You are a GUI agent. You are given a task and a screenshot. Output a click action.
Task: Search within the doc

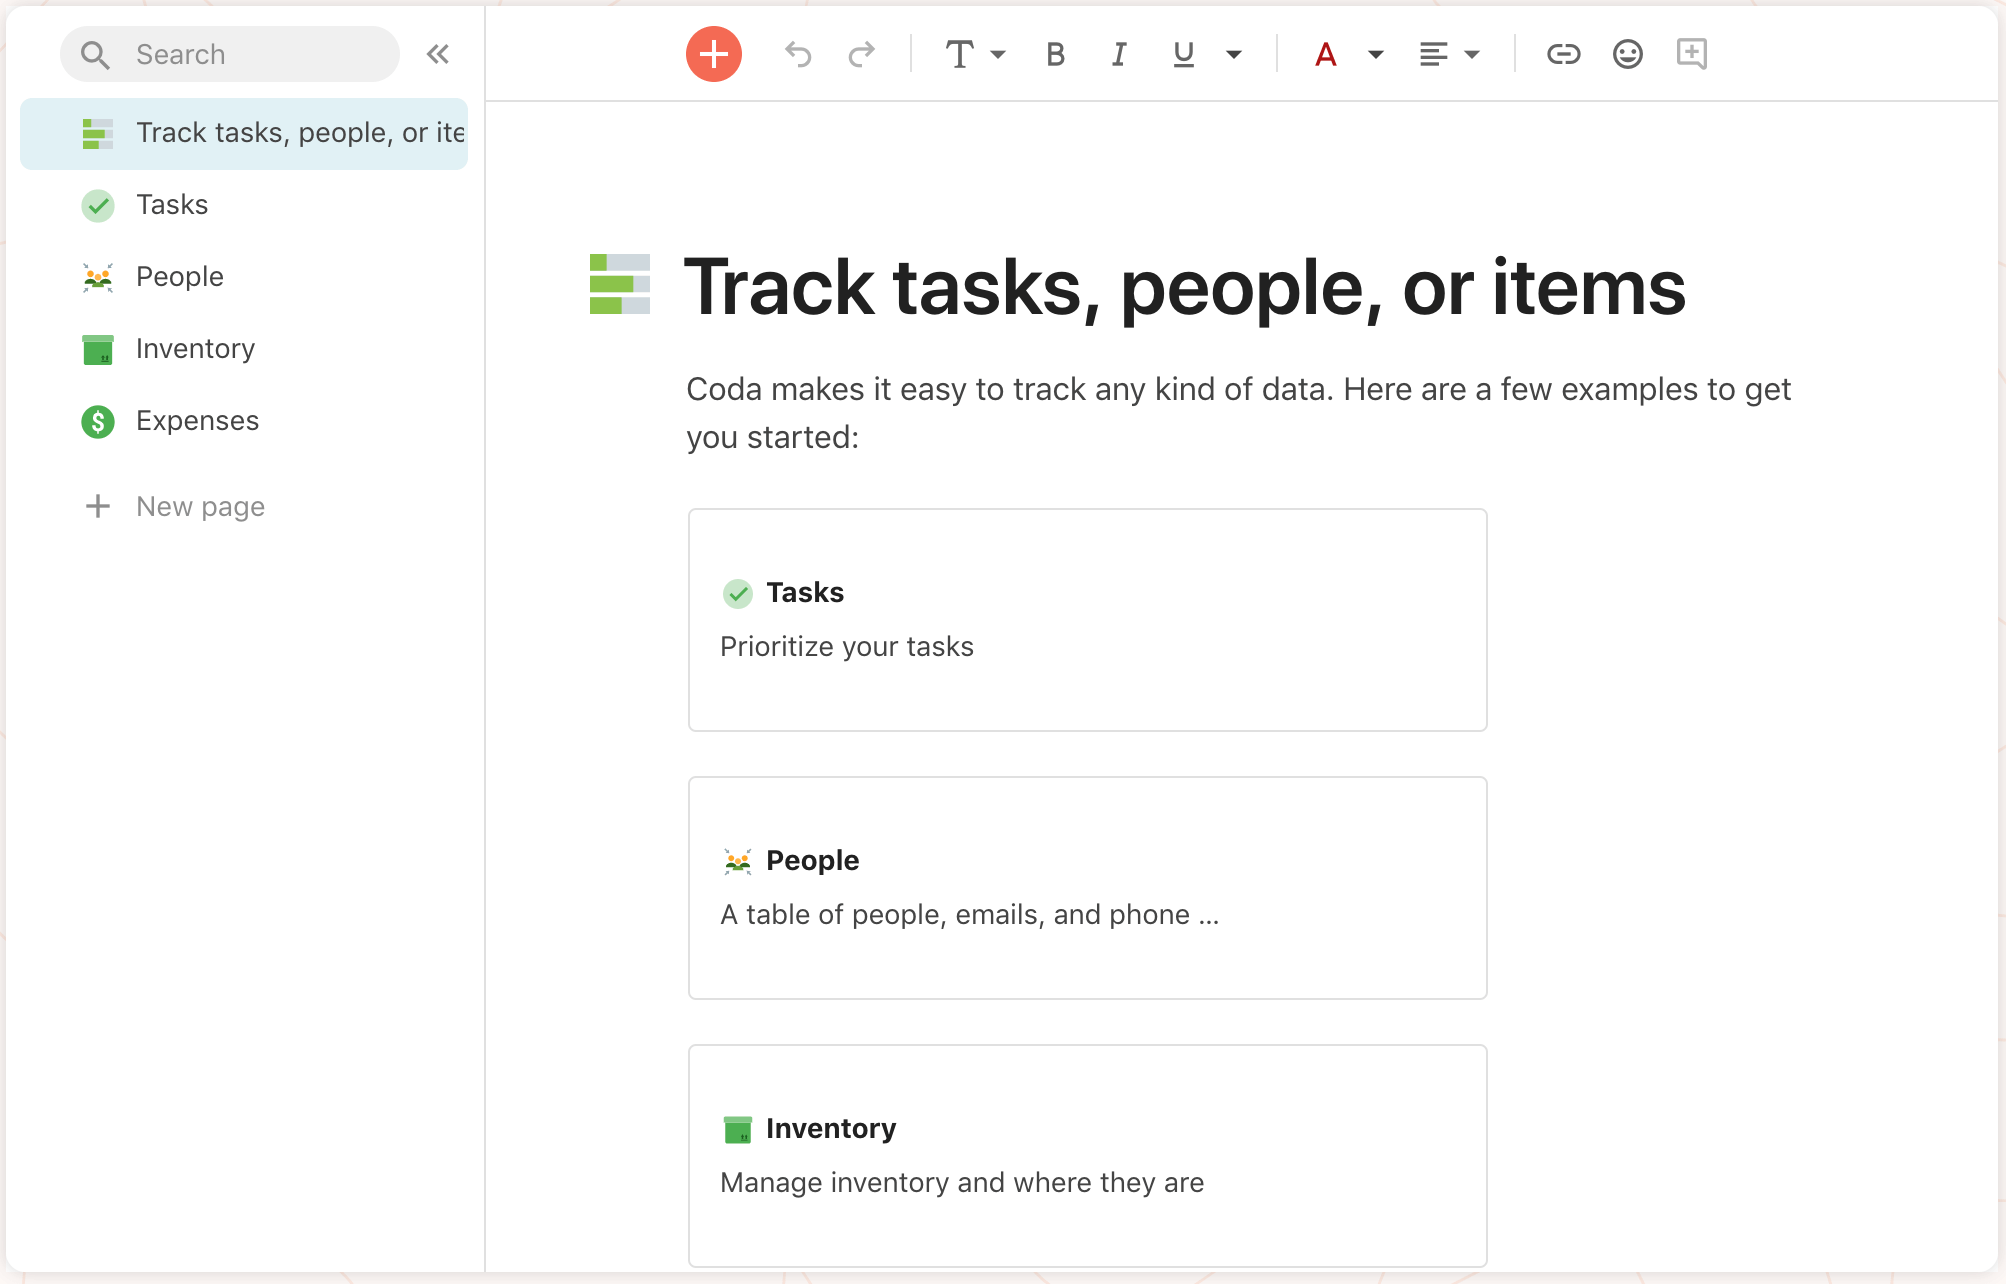[x=230, y=54]
